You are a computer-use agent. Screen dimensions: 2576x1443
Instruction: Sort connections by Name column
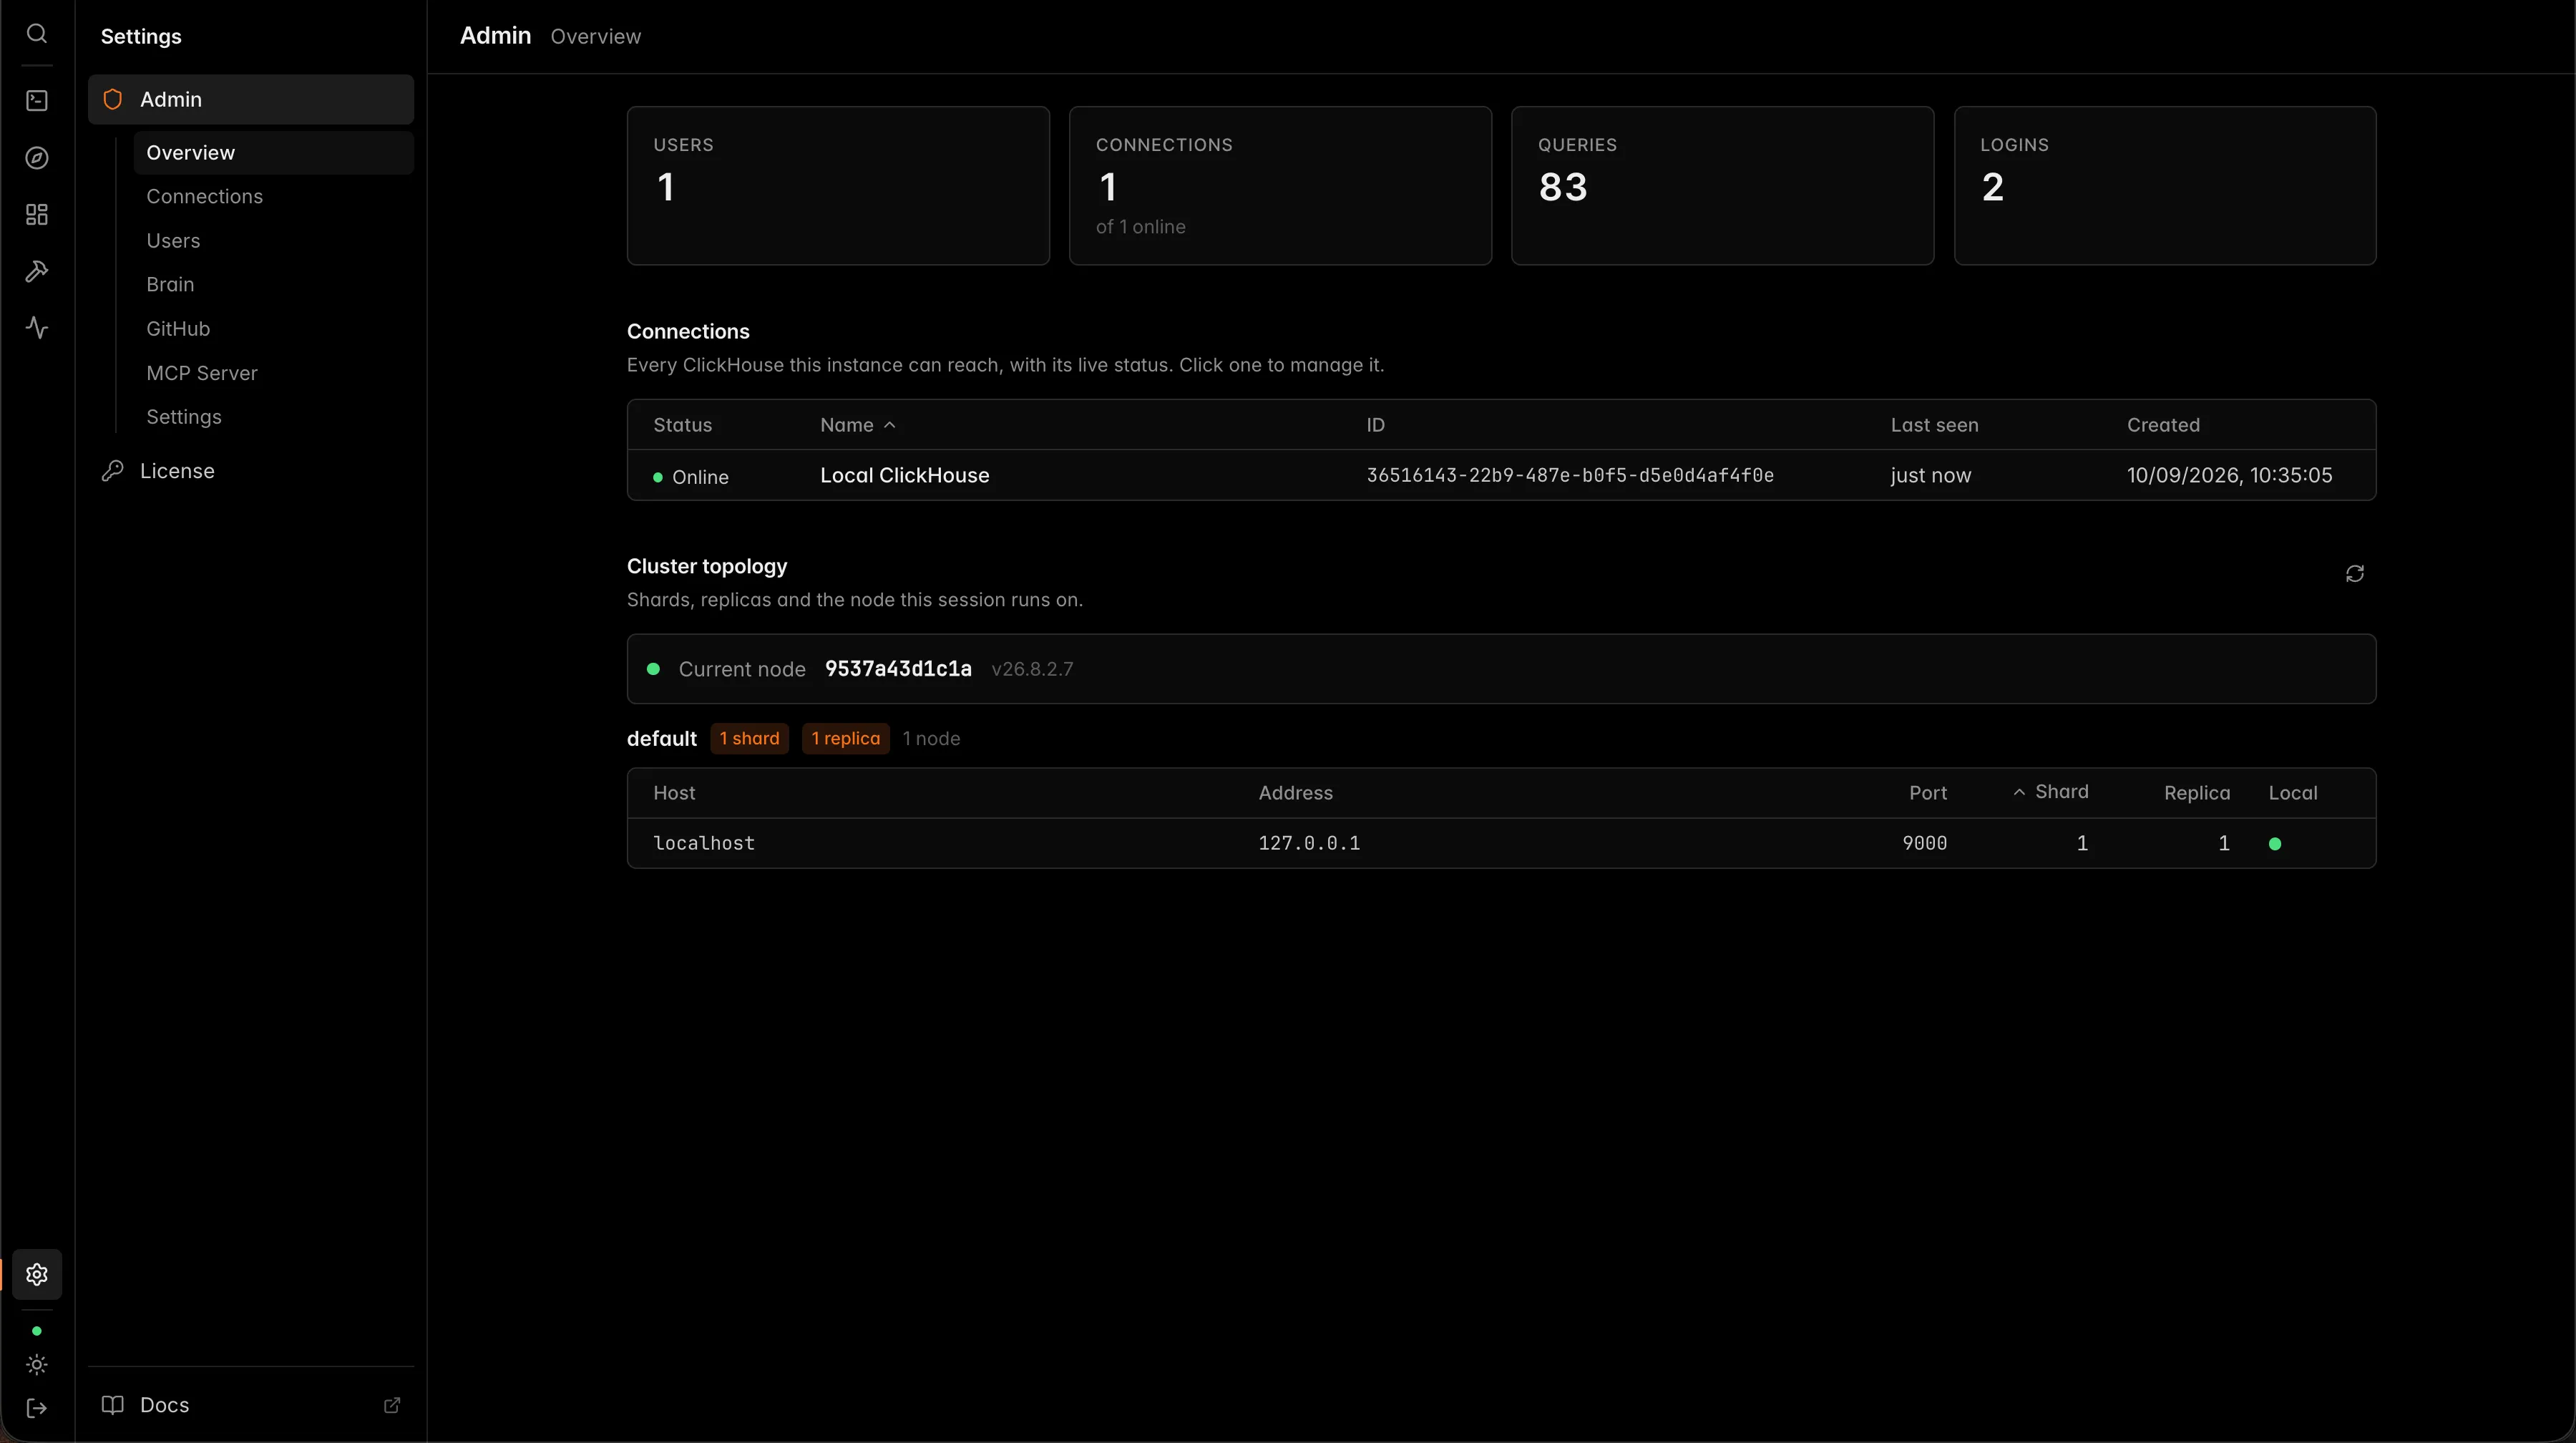(x=857, y=425)
